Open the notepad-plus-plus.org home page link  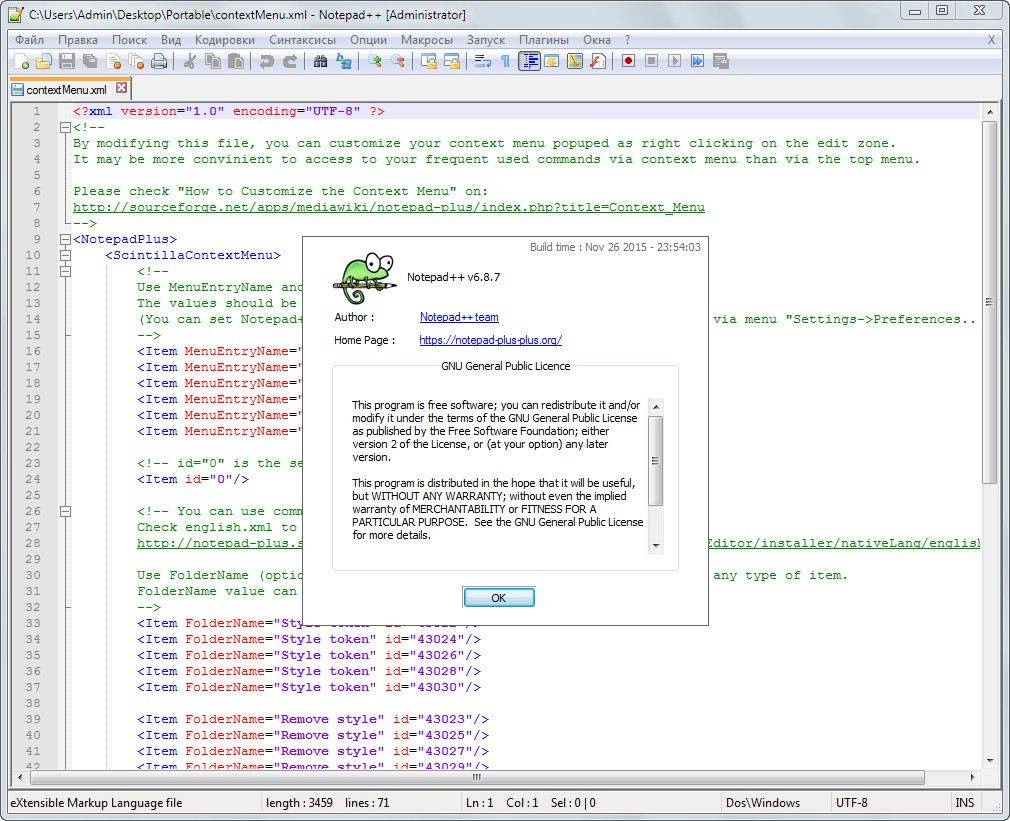[490, 340]
